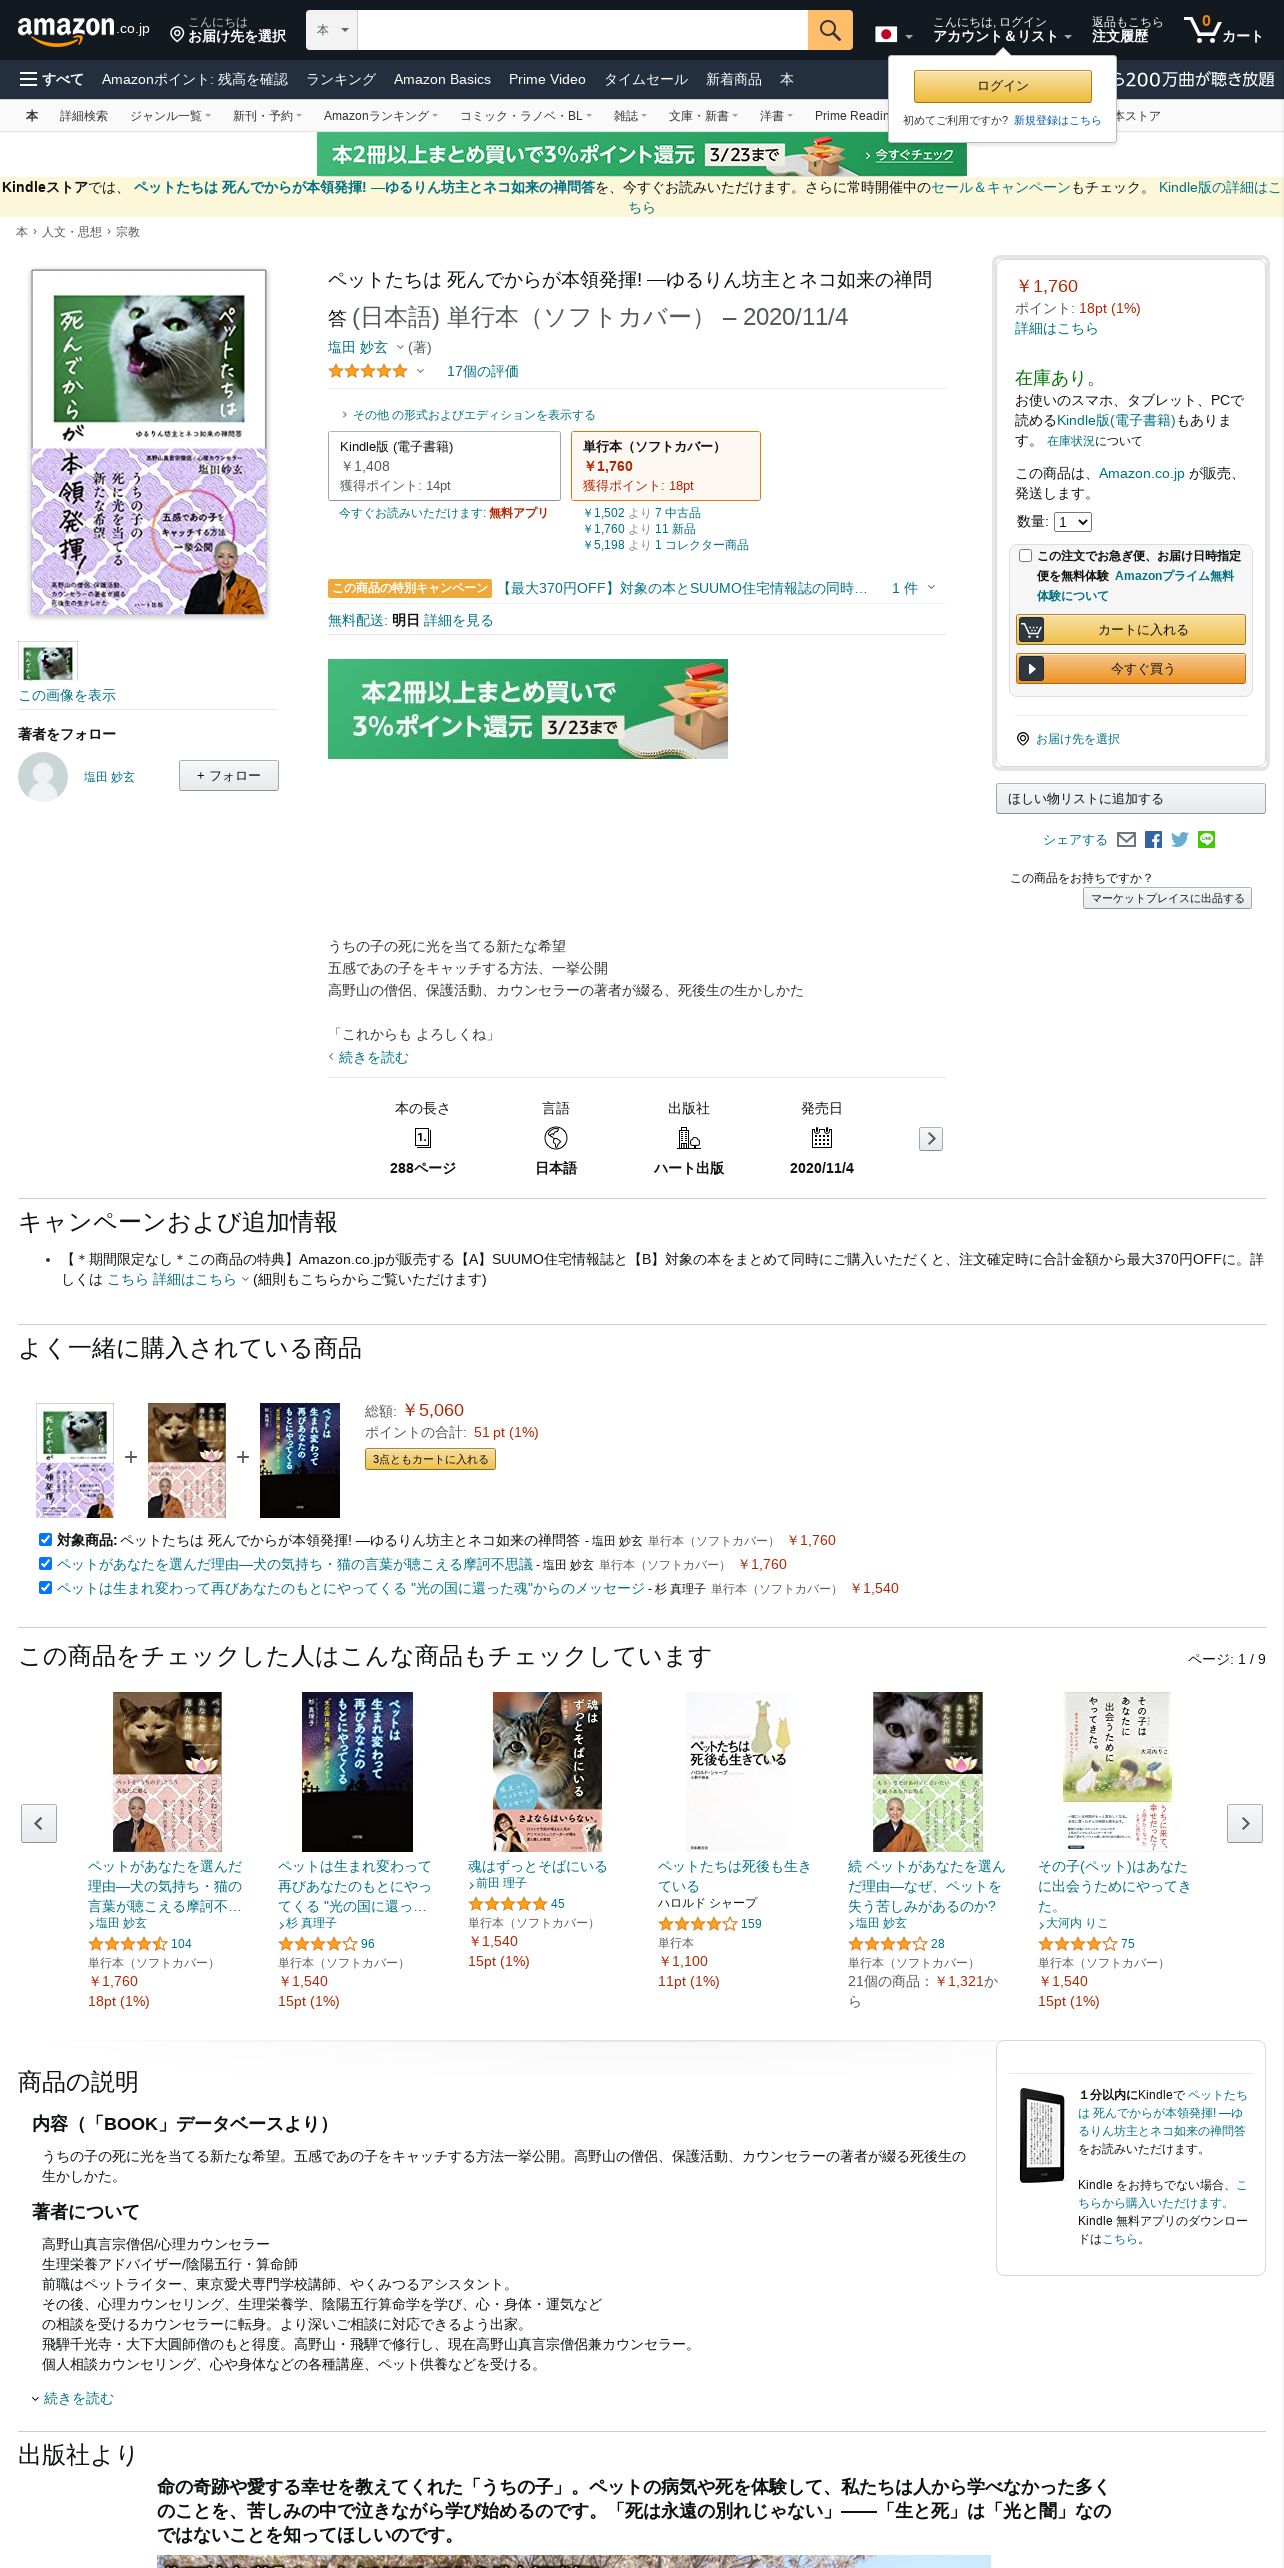The height and width of the screenshot is (2568, 1284).
Task: Share via Facebook icon
Action: click(1153, 840)
